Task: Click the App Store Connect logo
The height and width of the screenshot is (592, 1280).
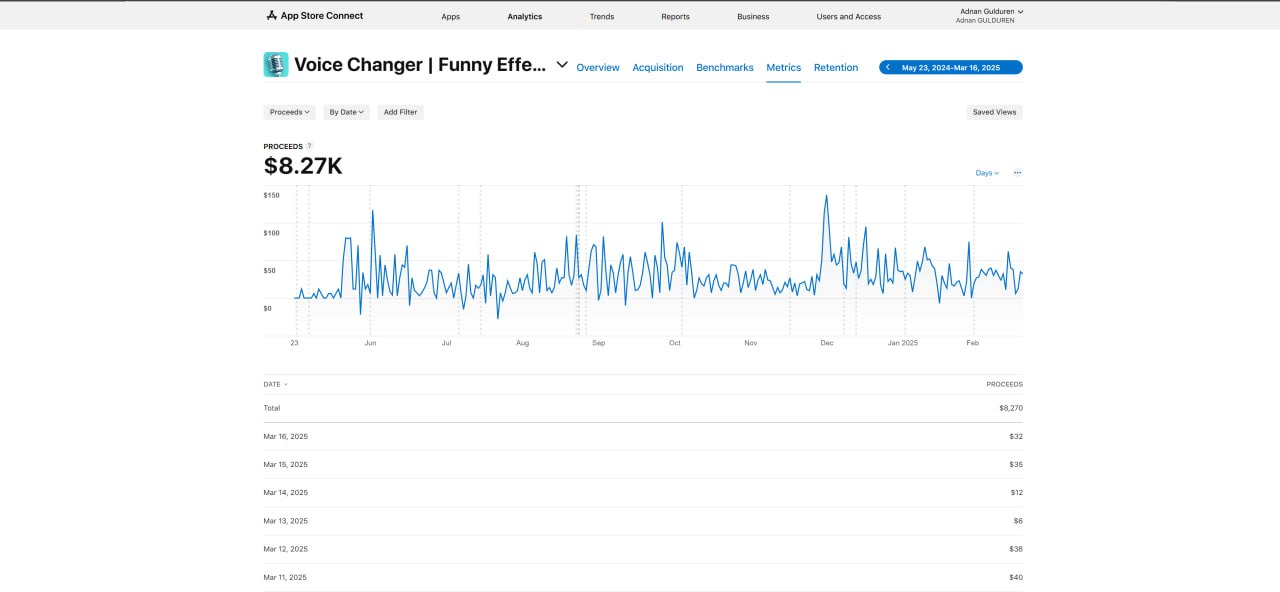Action: [x=314, y=16]
